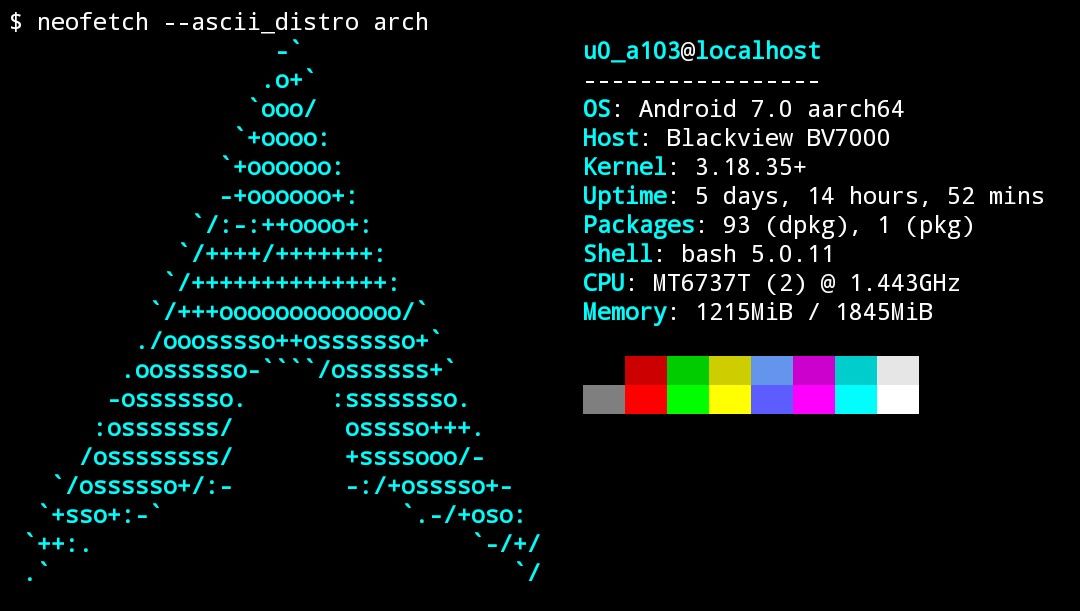Click the dark yellow color block

point(729,371)
